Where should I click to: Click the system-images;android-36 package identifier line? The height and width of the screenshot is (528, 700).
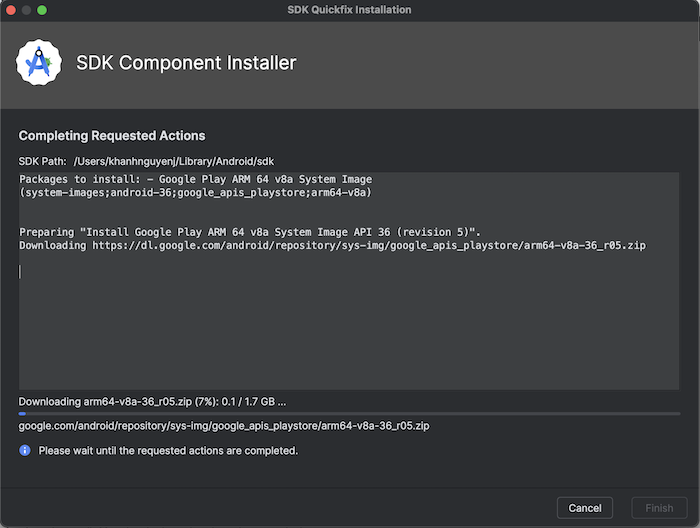click(x=196, y=192)
